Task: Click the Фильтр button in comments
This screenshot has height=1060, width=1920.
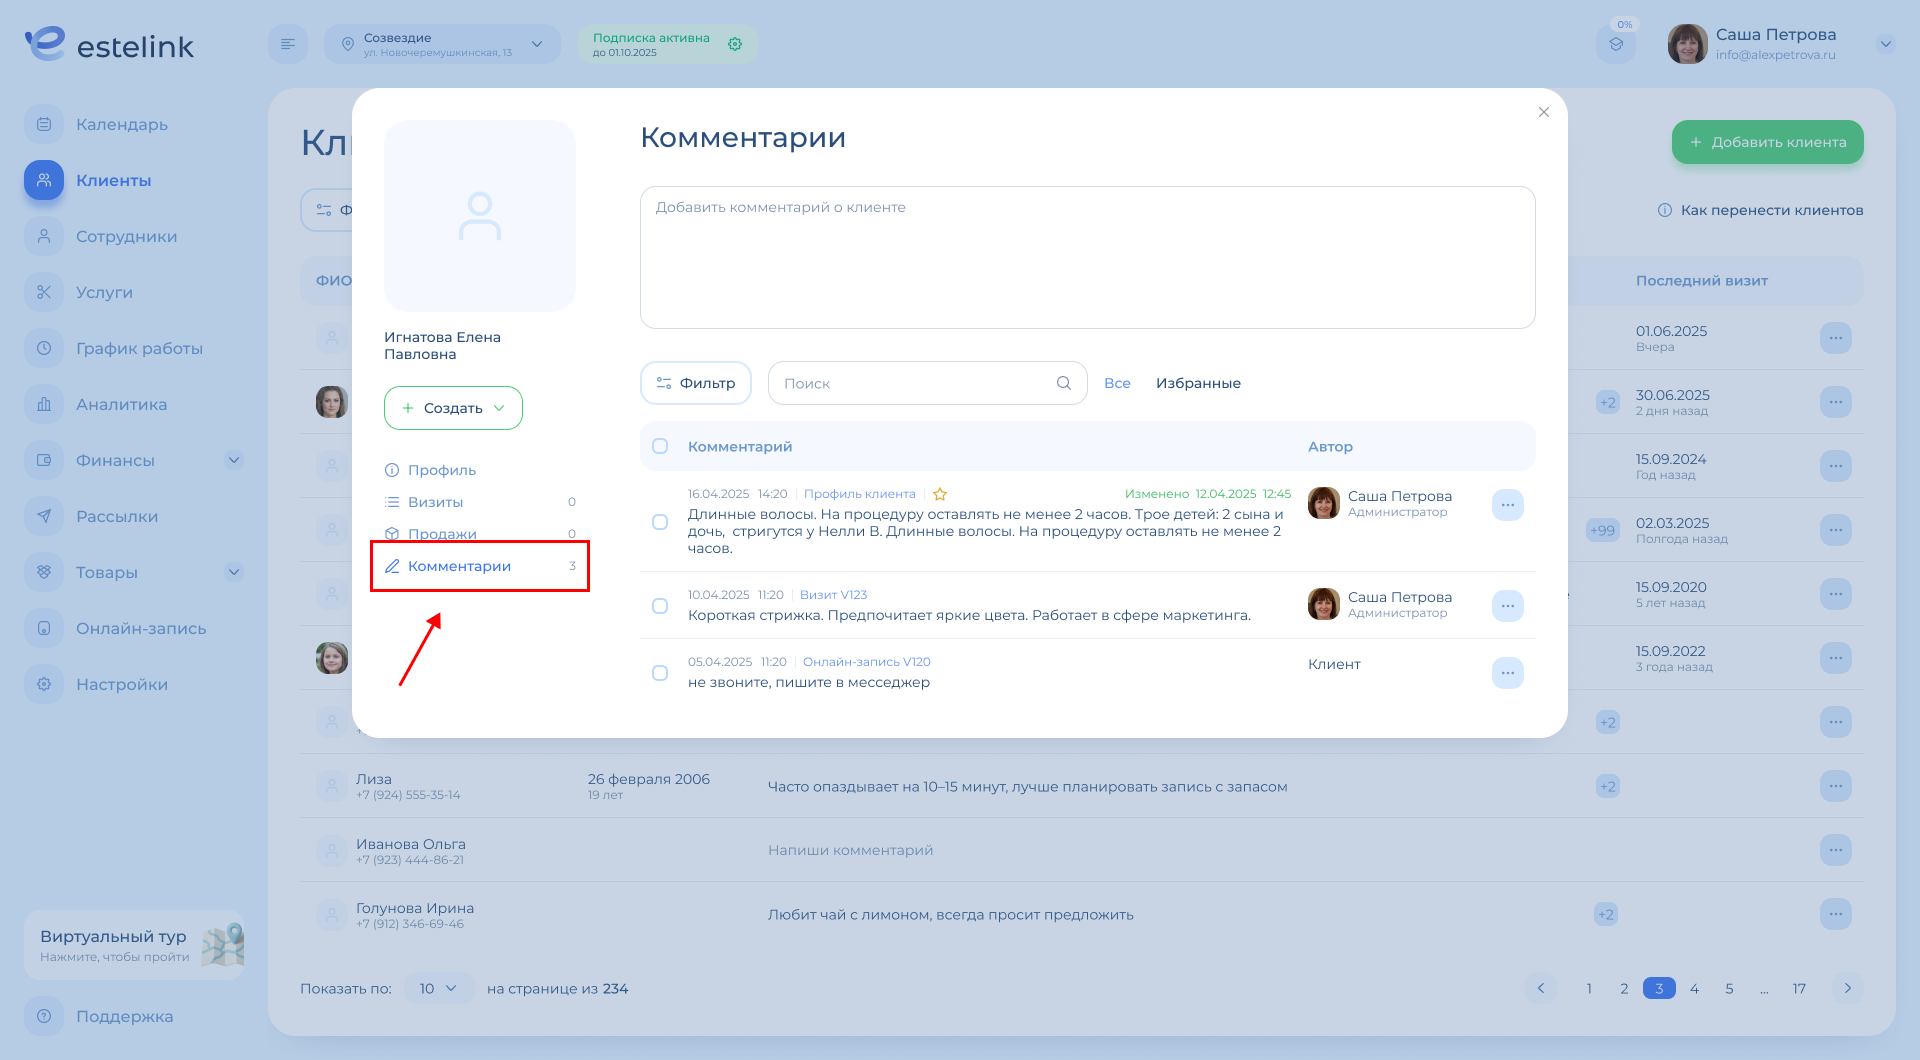Action: pos(695,383)
